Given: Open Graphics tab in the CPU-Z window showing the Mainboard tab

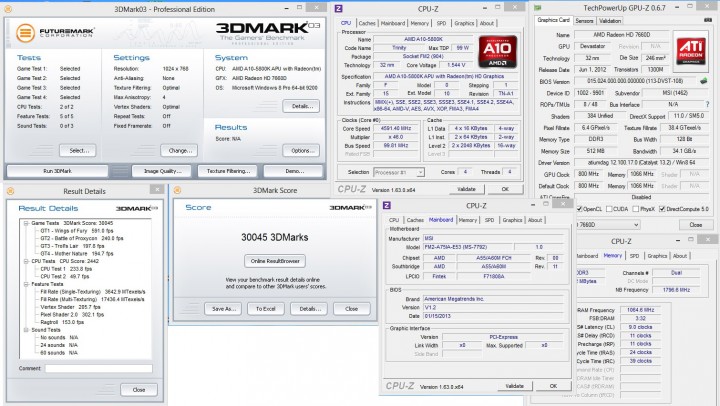Looking at the screenshot, I should click(512, 220).
